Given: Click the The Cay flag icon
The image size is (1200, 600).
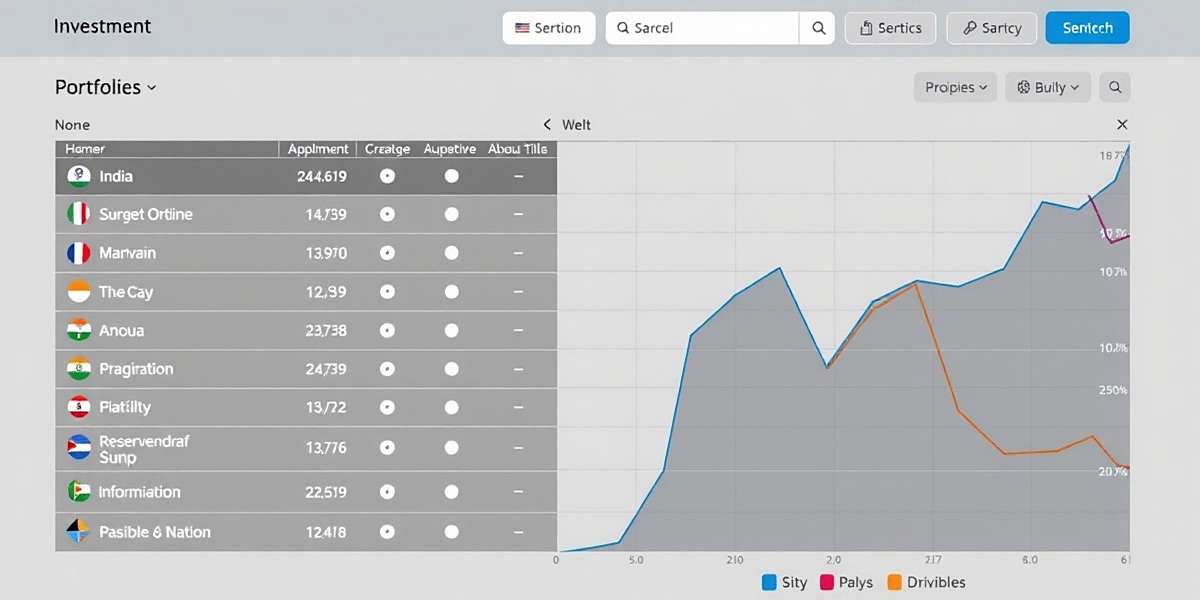Looking at the screenshot, I should [79, 292].
